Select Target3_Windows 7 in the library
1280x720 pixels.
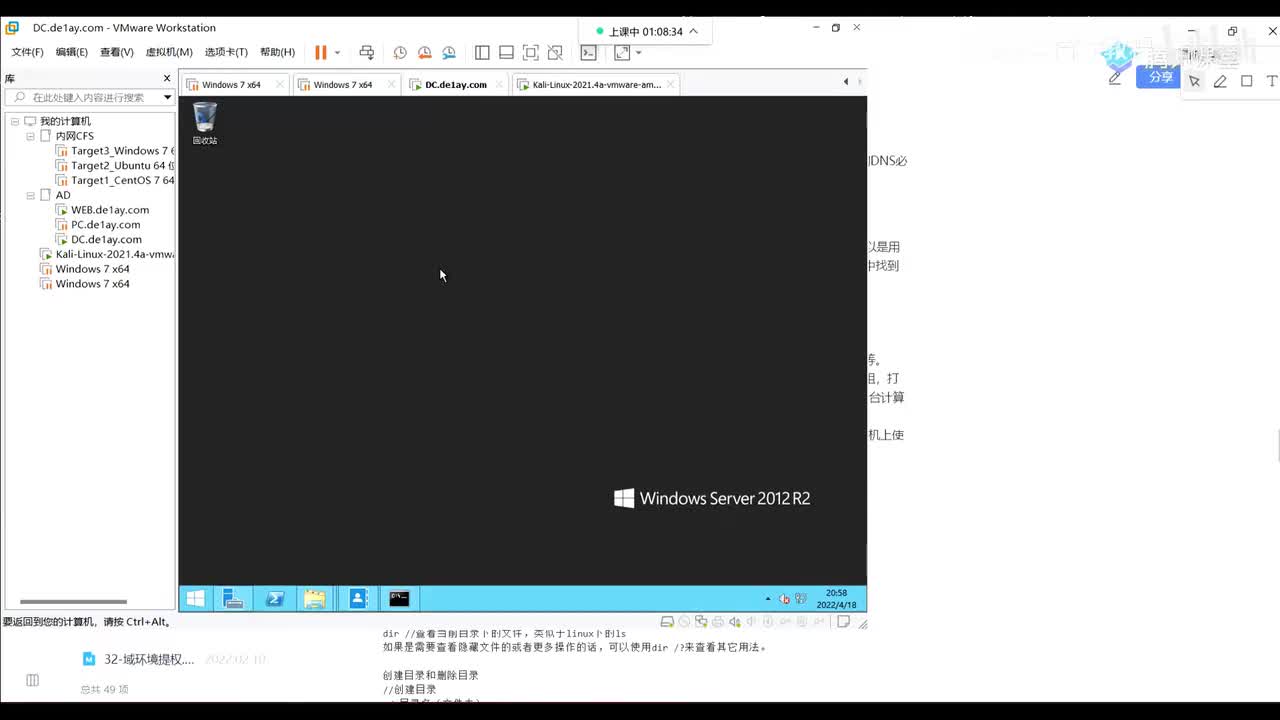[115, 151]
